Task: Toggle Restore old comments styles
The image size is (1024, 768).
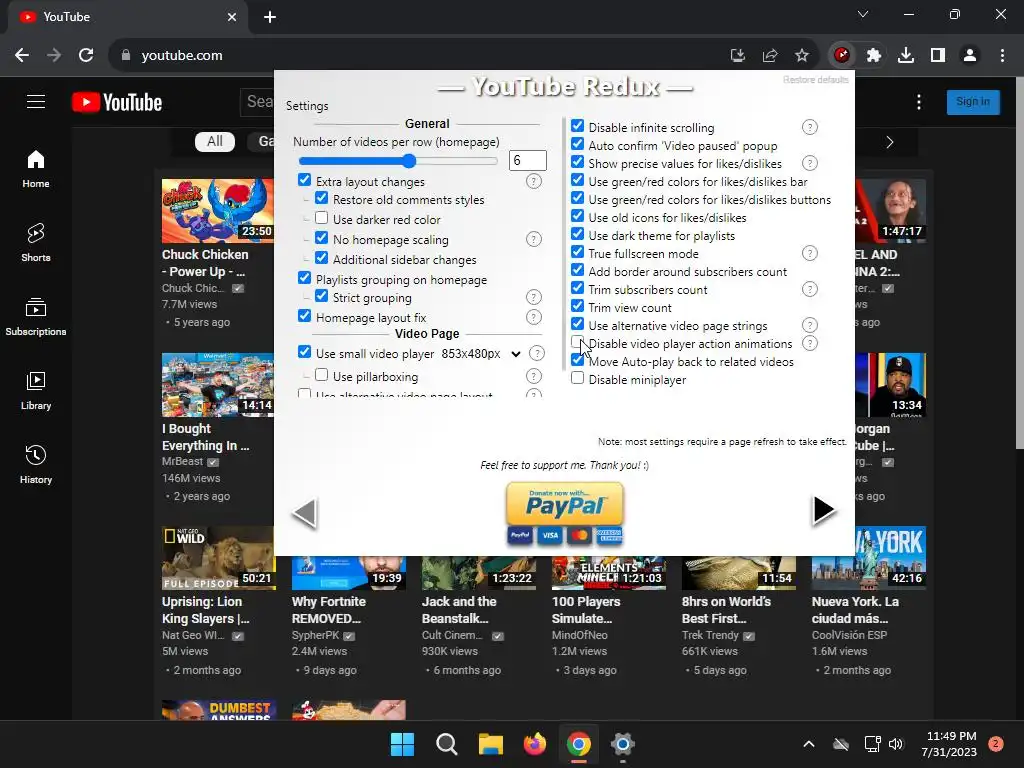Action: click(321, 198)
